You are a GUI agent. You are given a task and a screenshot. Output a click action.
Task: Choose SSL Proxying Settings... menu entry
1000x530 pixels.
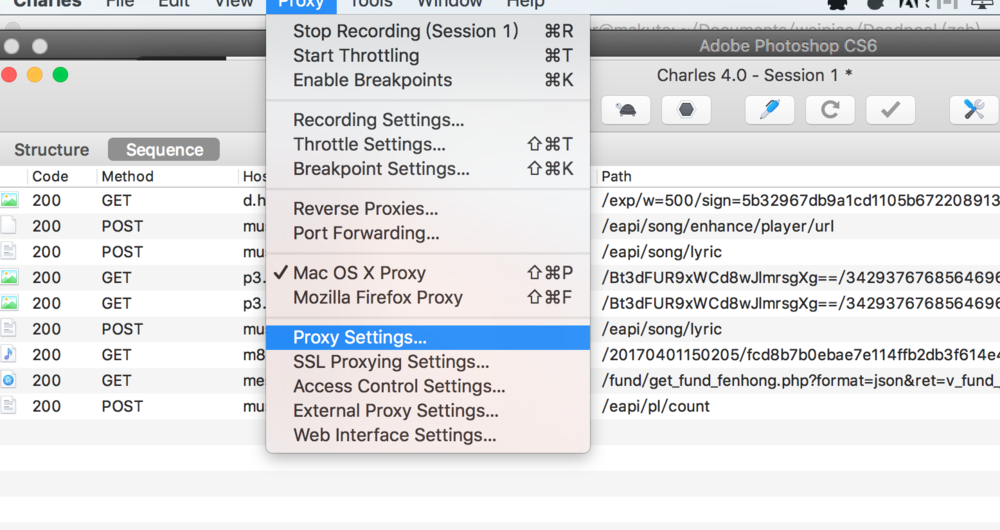[390, 362]
